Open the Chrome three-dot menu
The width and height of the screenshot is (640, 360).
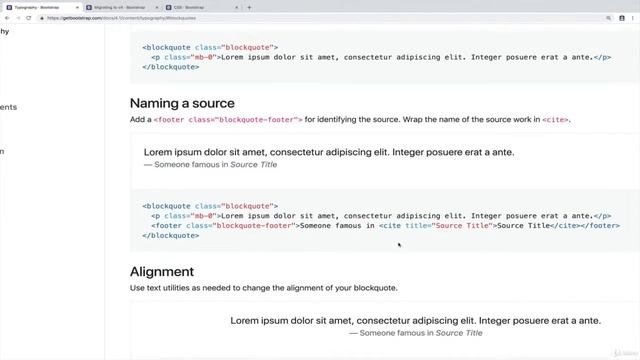[x=633, y=18]
